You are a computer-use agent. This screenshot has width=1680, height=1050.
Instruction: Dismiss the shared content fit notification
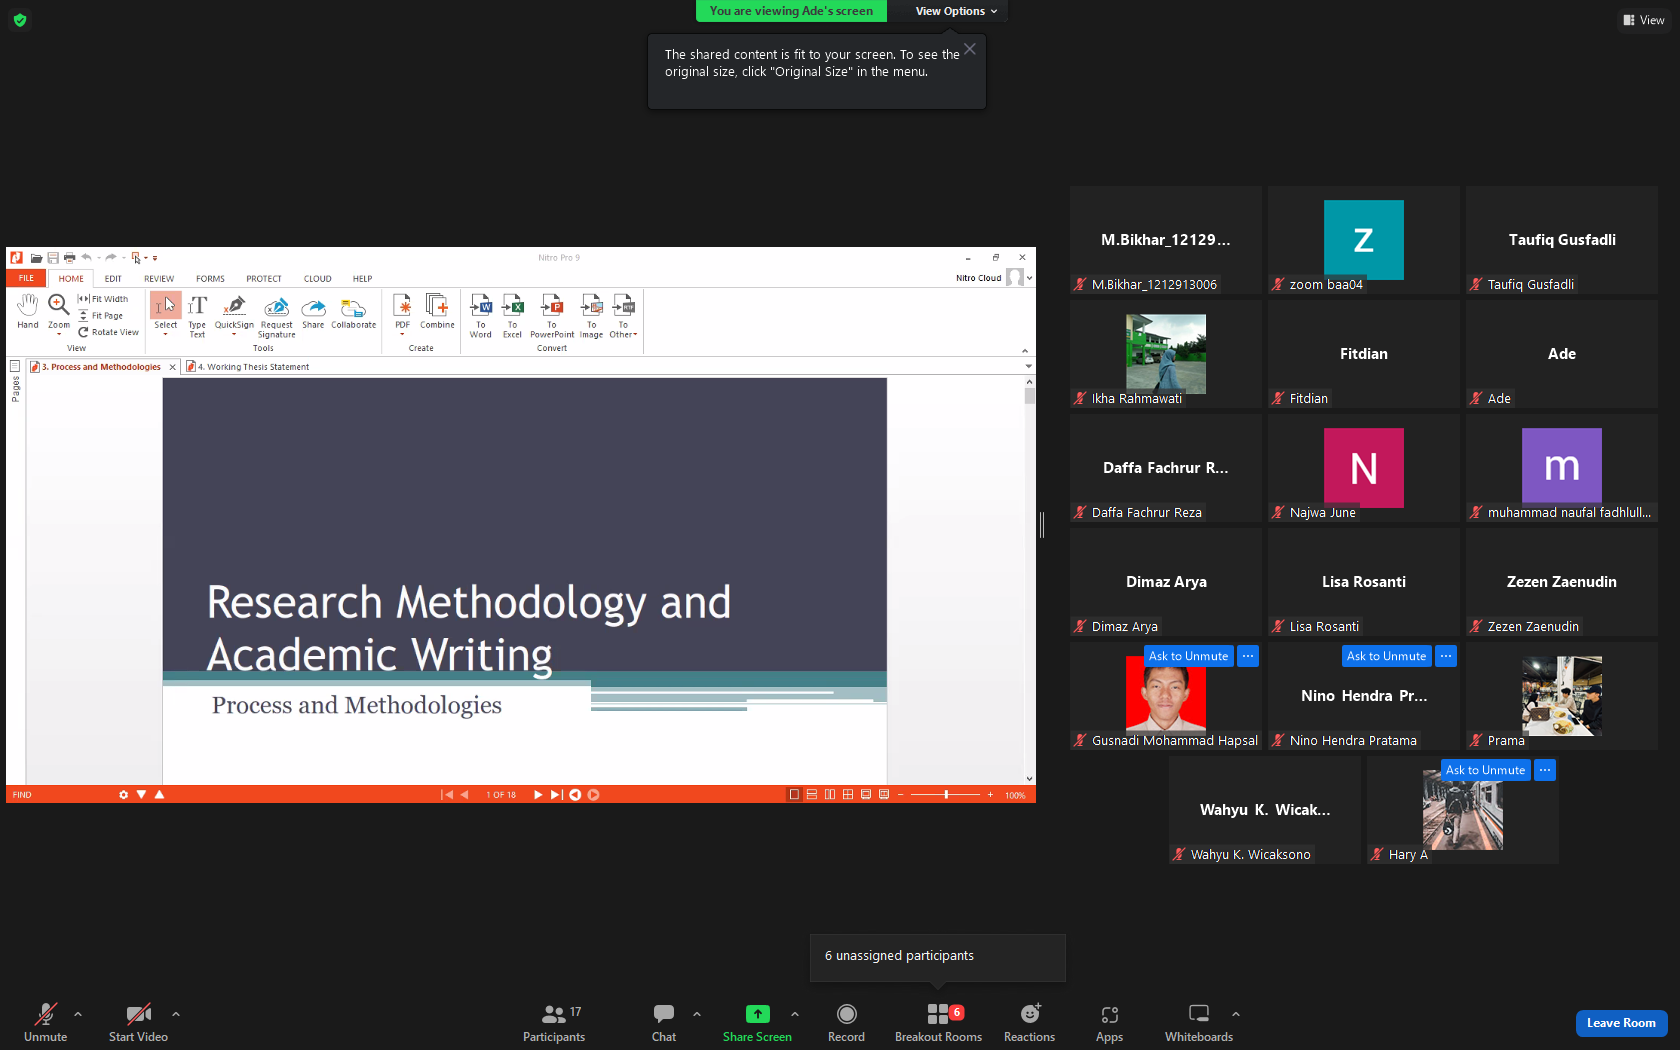click(x=969, y=49)
